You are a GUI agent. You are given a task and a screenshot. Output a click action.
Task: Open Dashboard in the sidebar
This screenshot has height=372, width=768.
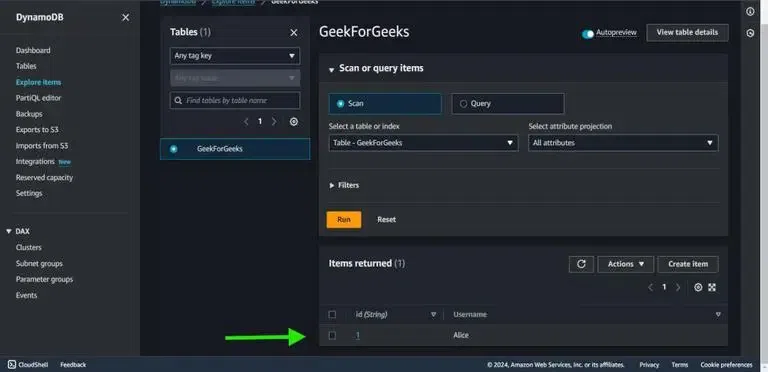(x=33, y=50)
